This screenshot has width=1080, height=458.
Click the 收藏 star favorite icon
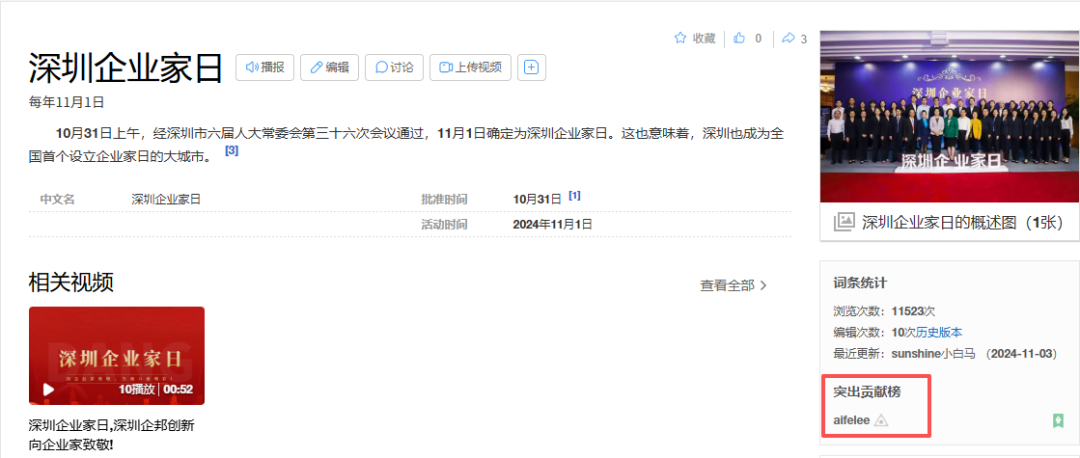tap(680, 38)
